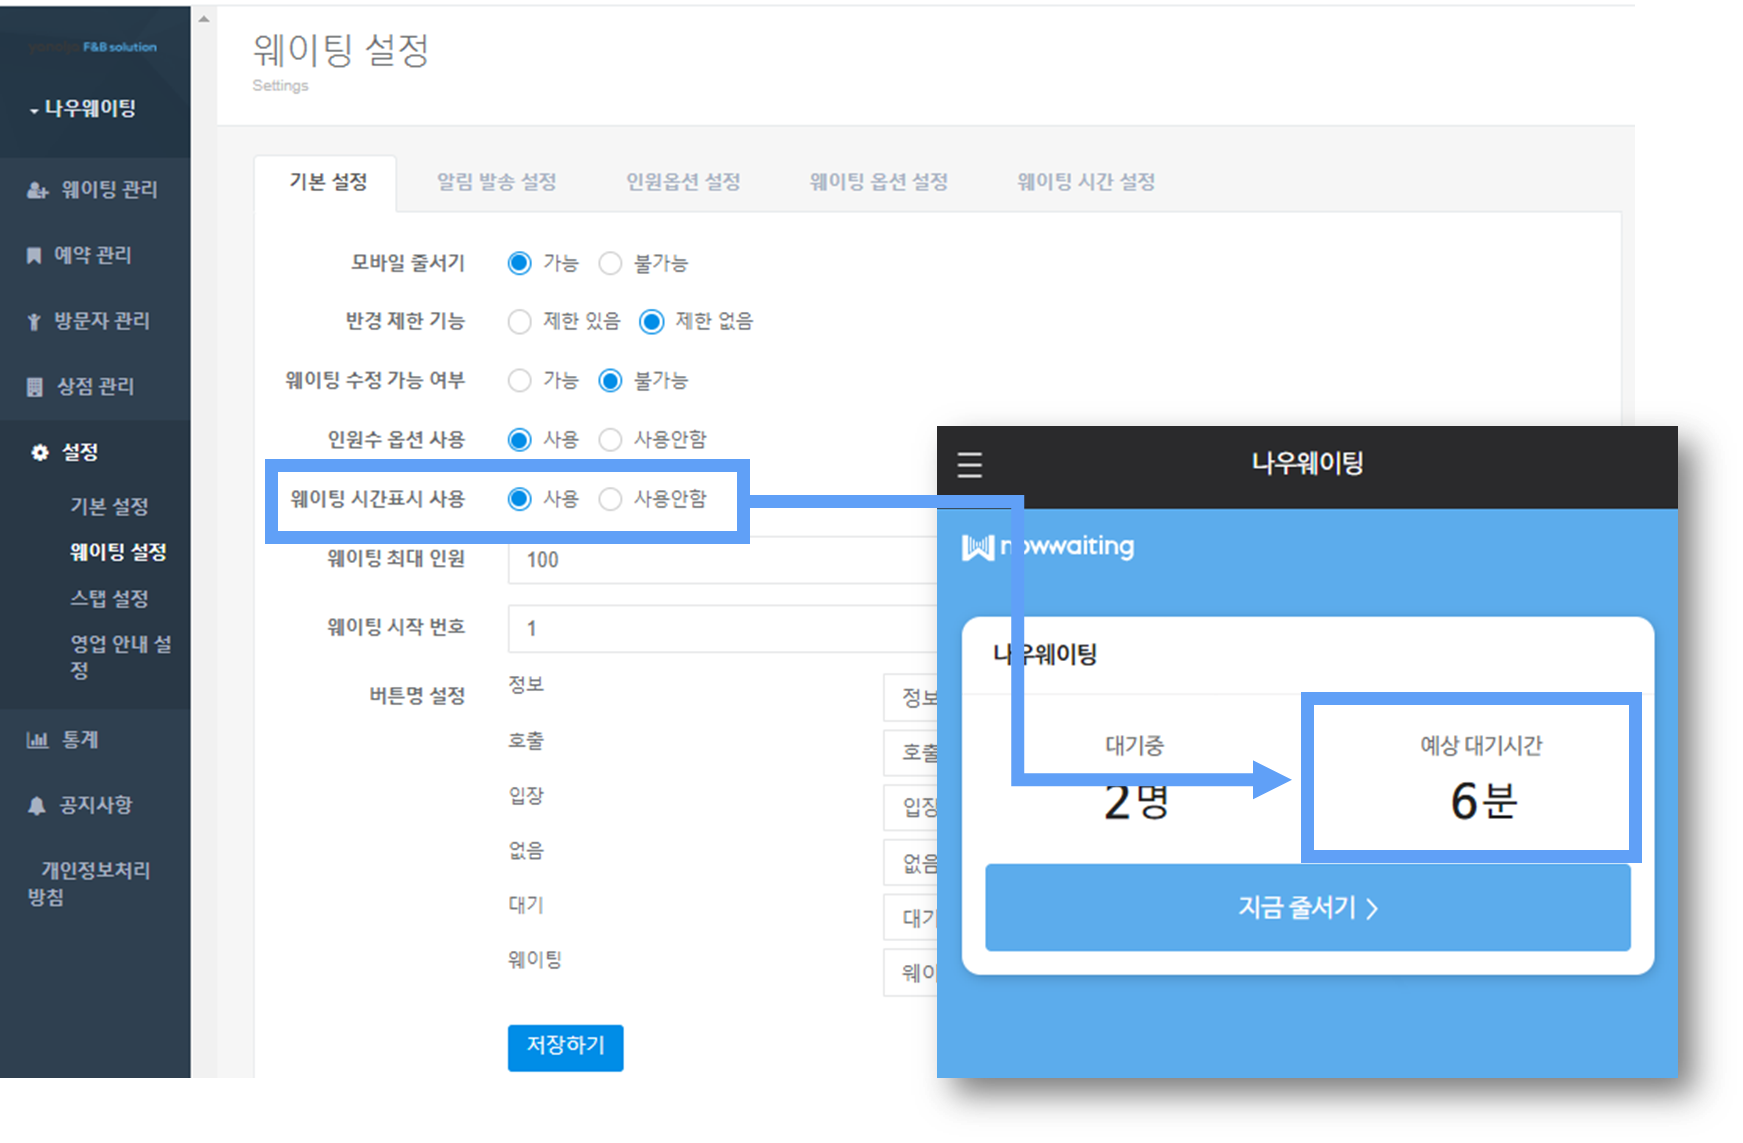Select 가능 for 모바일 줄서기
1743x1143 pixels.
pos(519,263)
